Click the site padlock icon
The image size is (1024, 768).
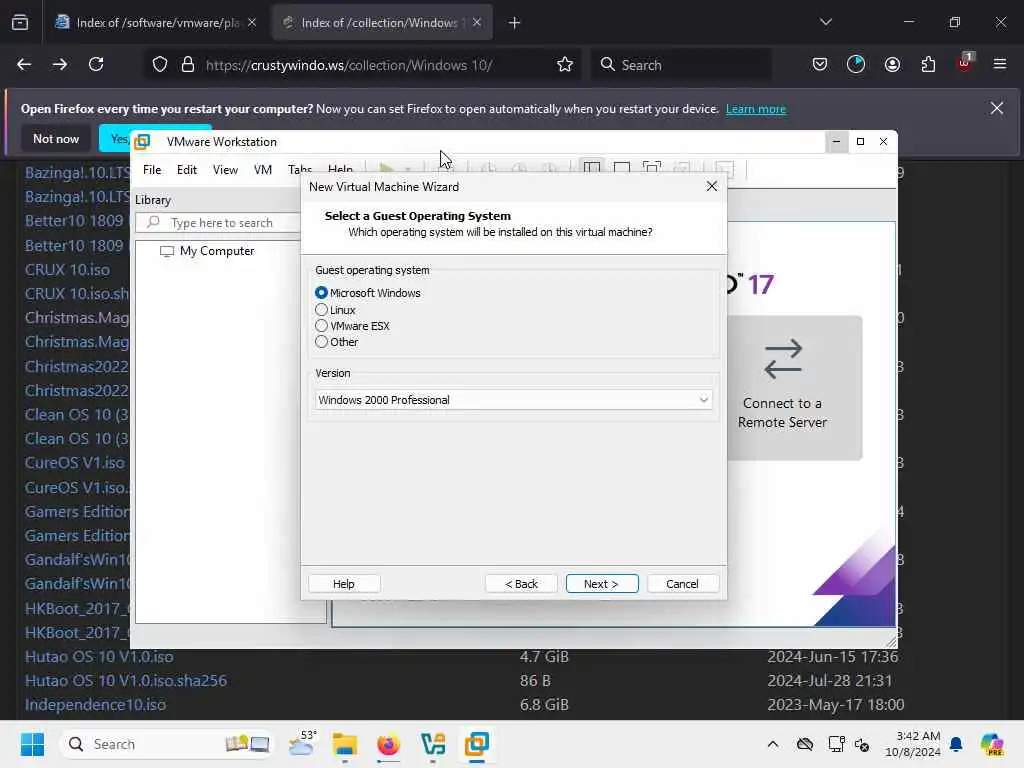(x=188, y=65)
